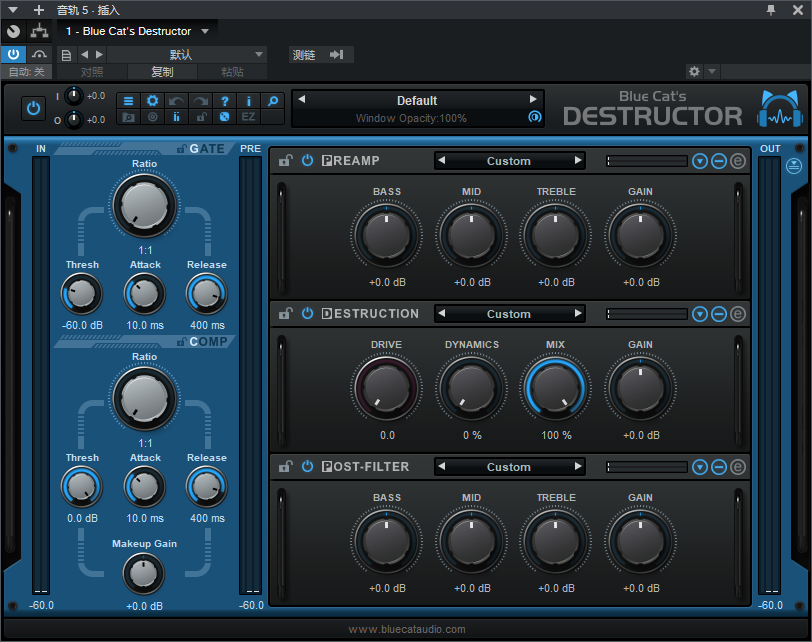Toggle PREAMP section power button
This screenshot has height=642, width=812.
click(x=308, y=160)
